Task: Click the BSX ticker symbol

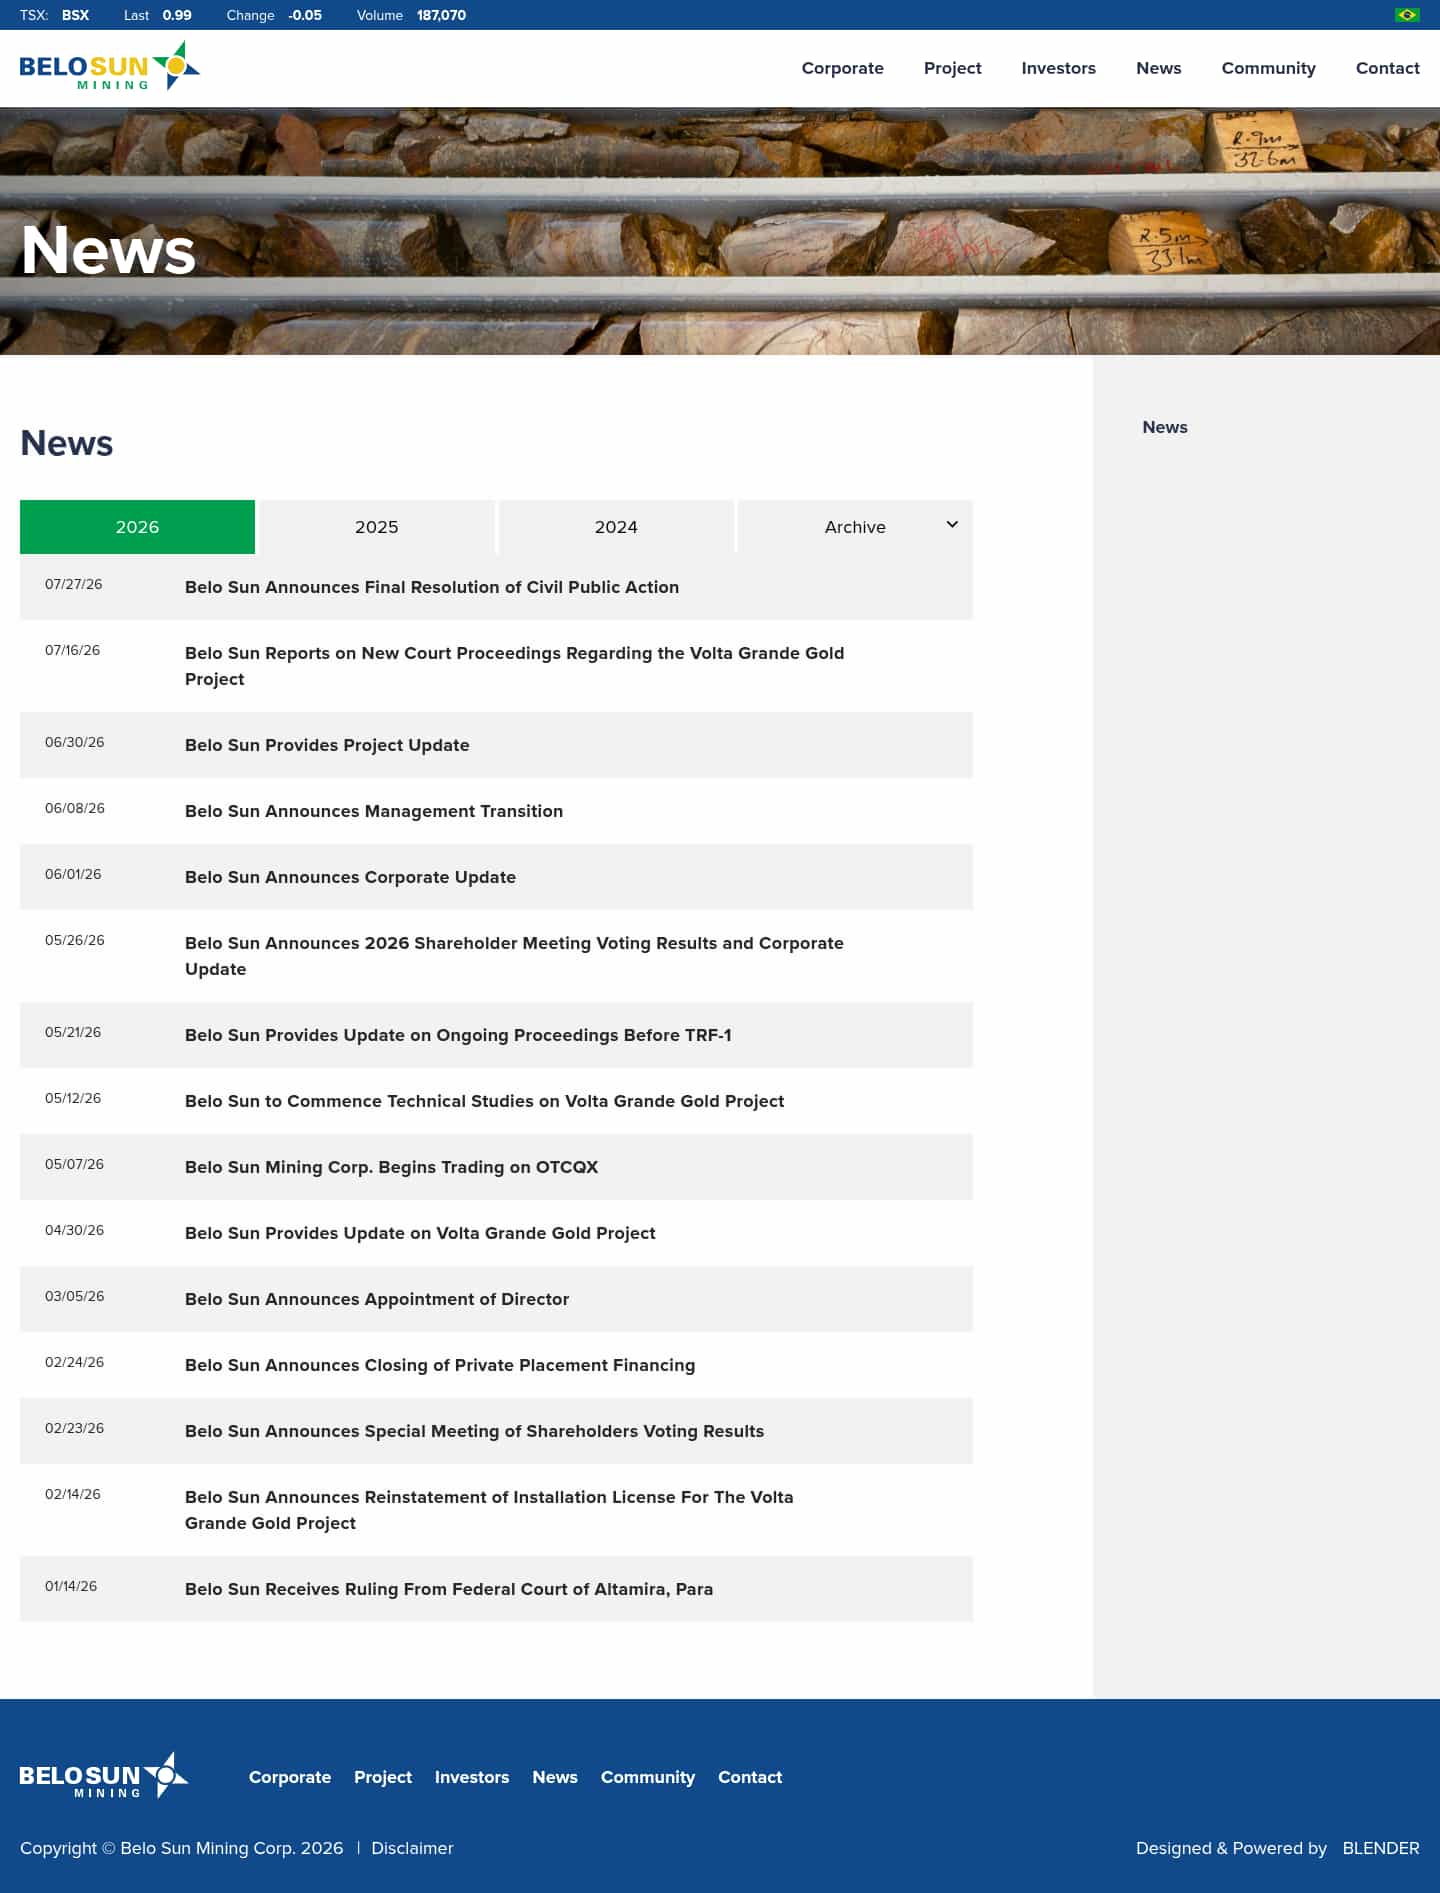Action: (x=75, y=15)
